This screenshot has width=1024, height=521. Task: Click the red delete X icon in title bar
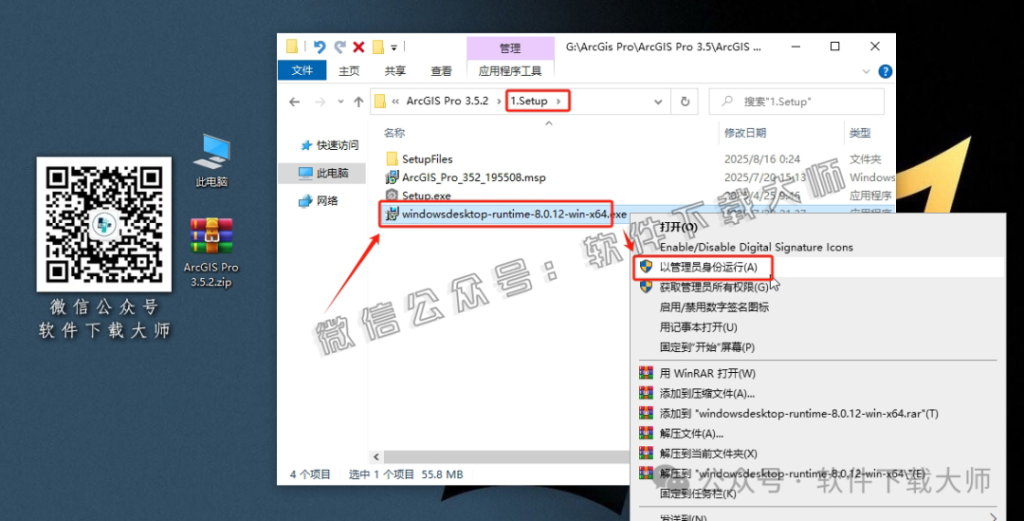359,47
